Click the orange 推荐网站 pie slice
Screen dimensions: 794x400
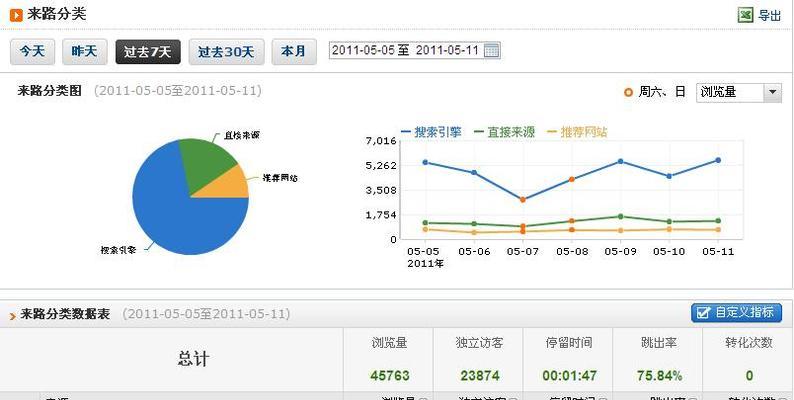point(228,185)
